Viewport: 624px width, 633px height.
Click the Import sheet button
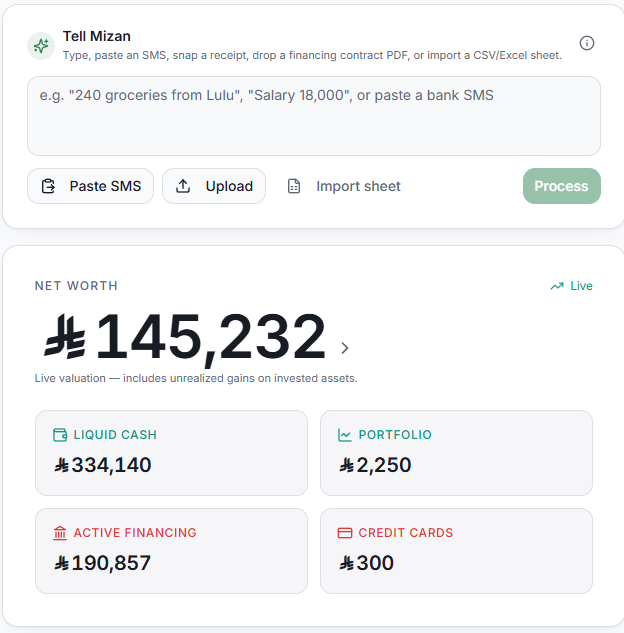[x=344, y=186]
